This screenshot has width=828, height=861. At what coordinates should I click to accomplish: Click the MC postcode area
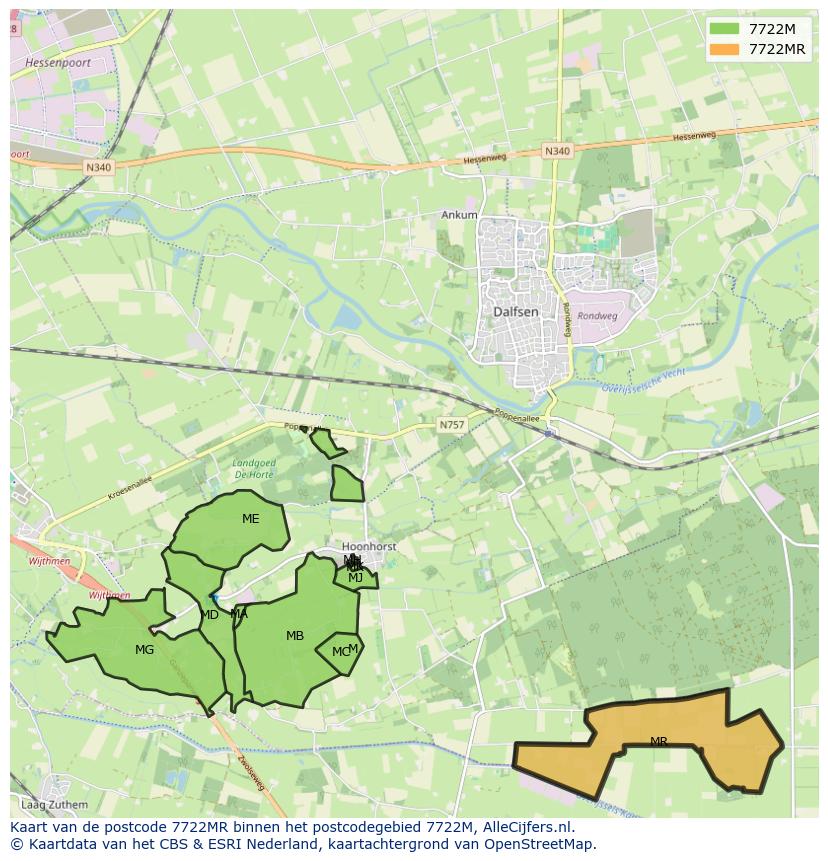point(339,652)
